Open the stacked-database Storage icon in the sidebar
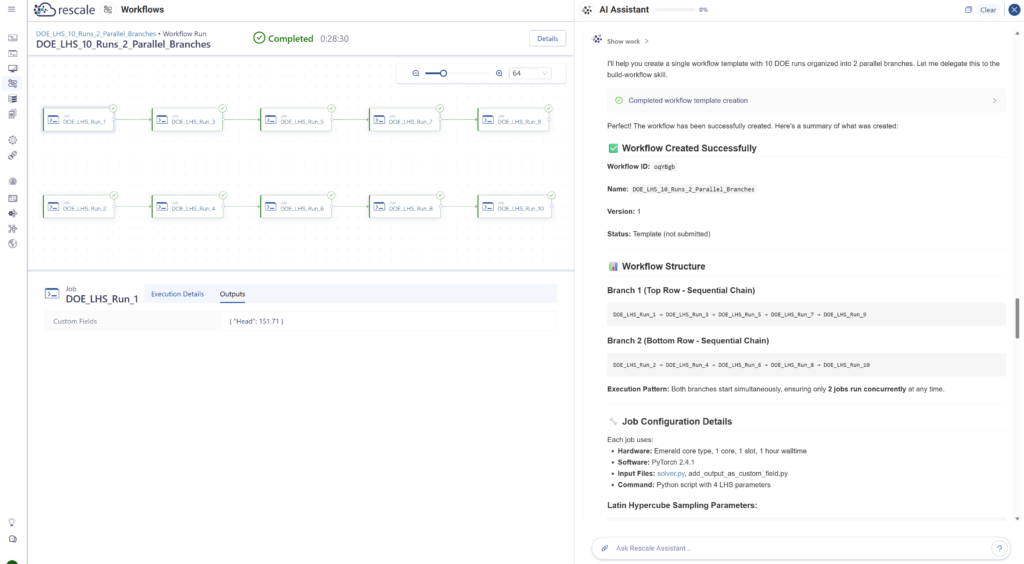Viewport: 1024px width, 564px height. (12, 99)
